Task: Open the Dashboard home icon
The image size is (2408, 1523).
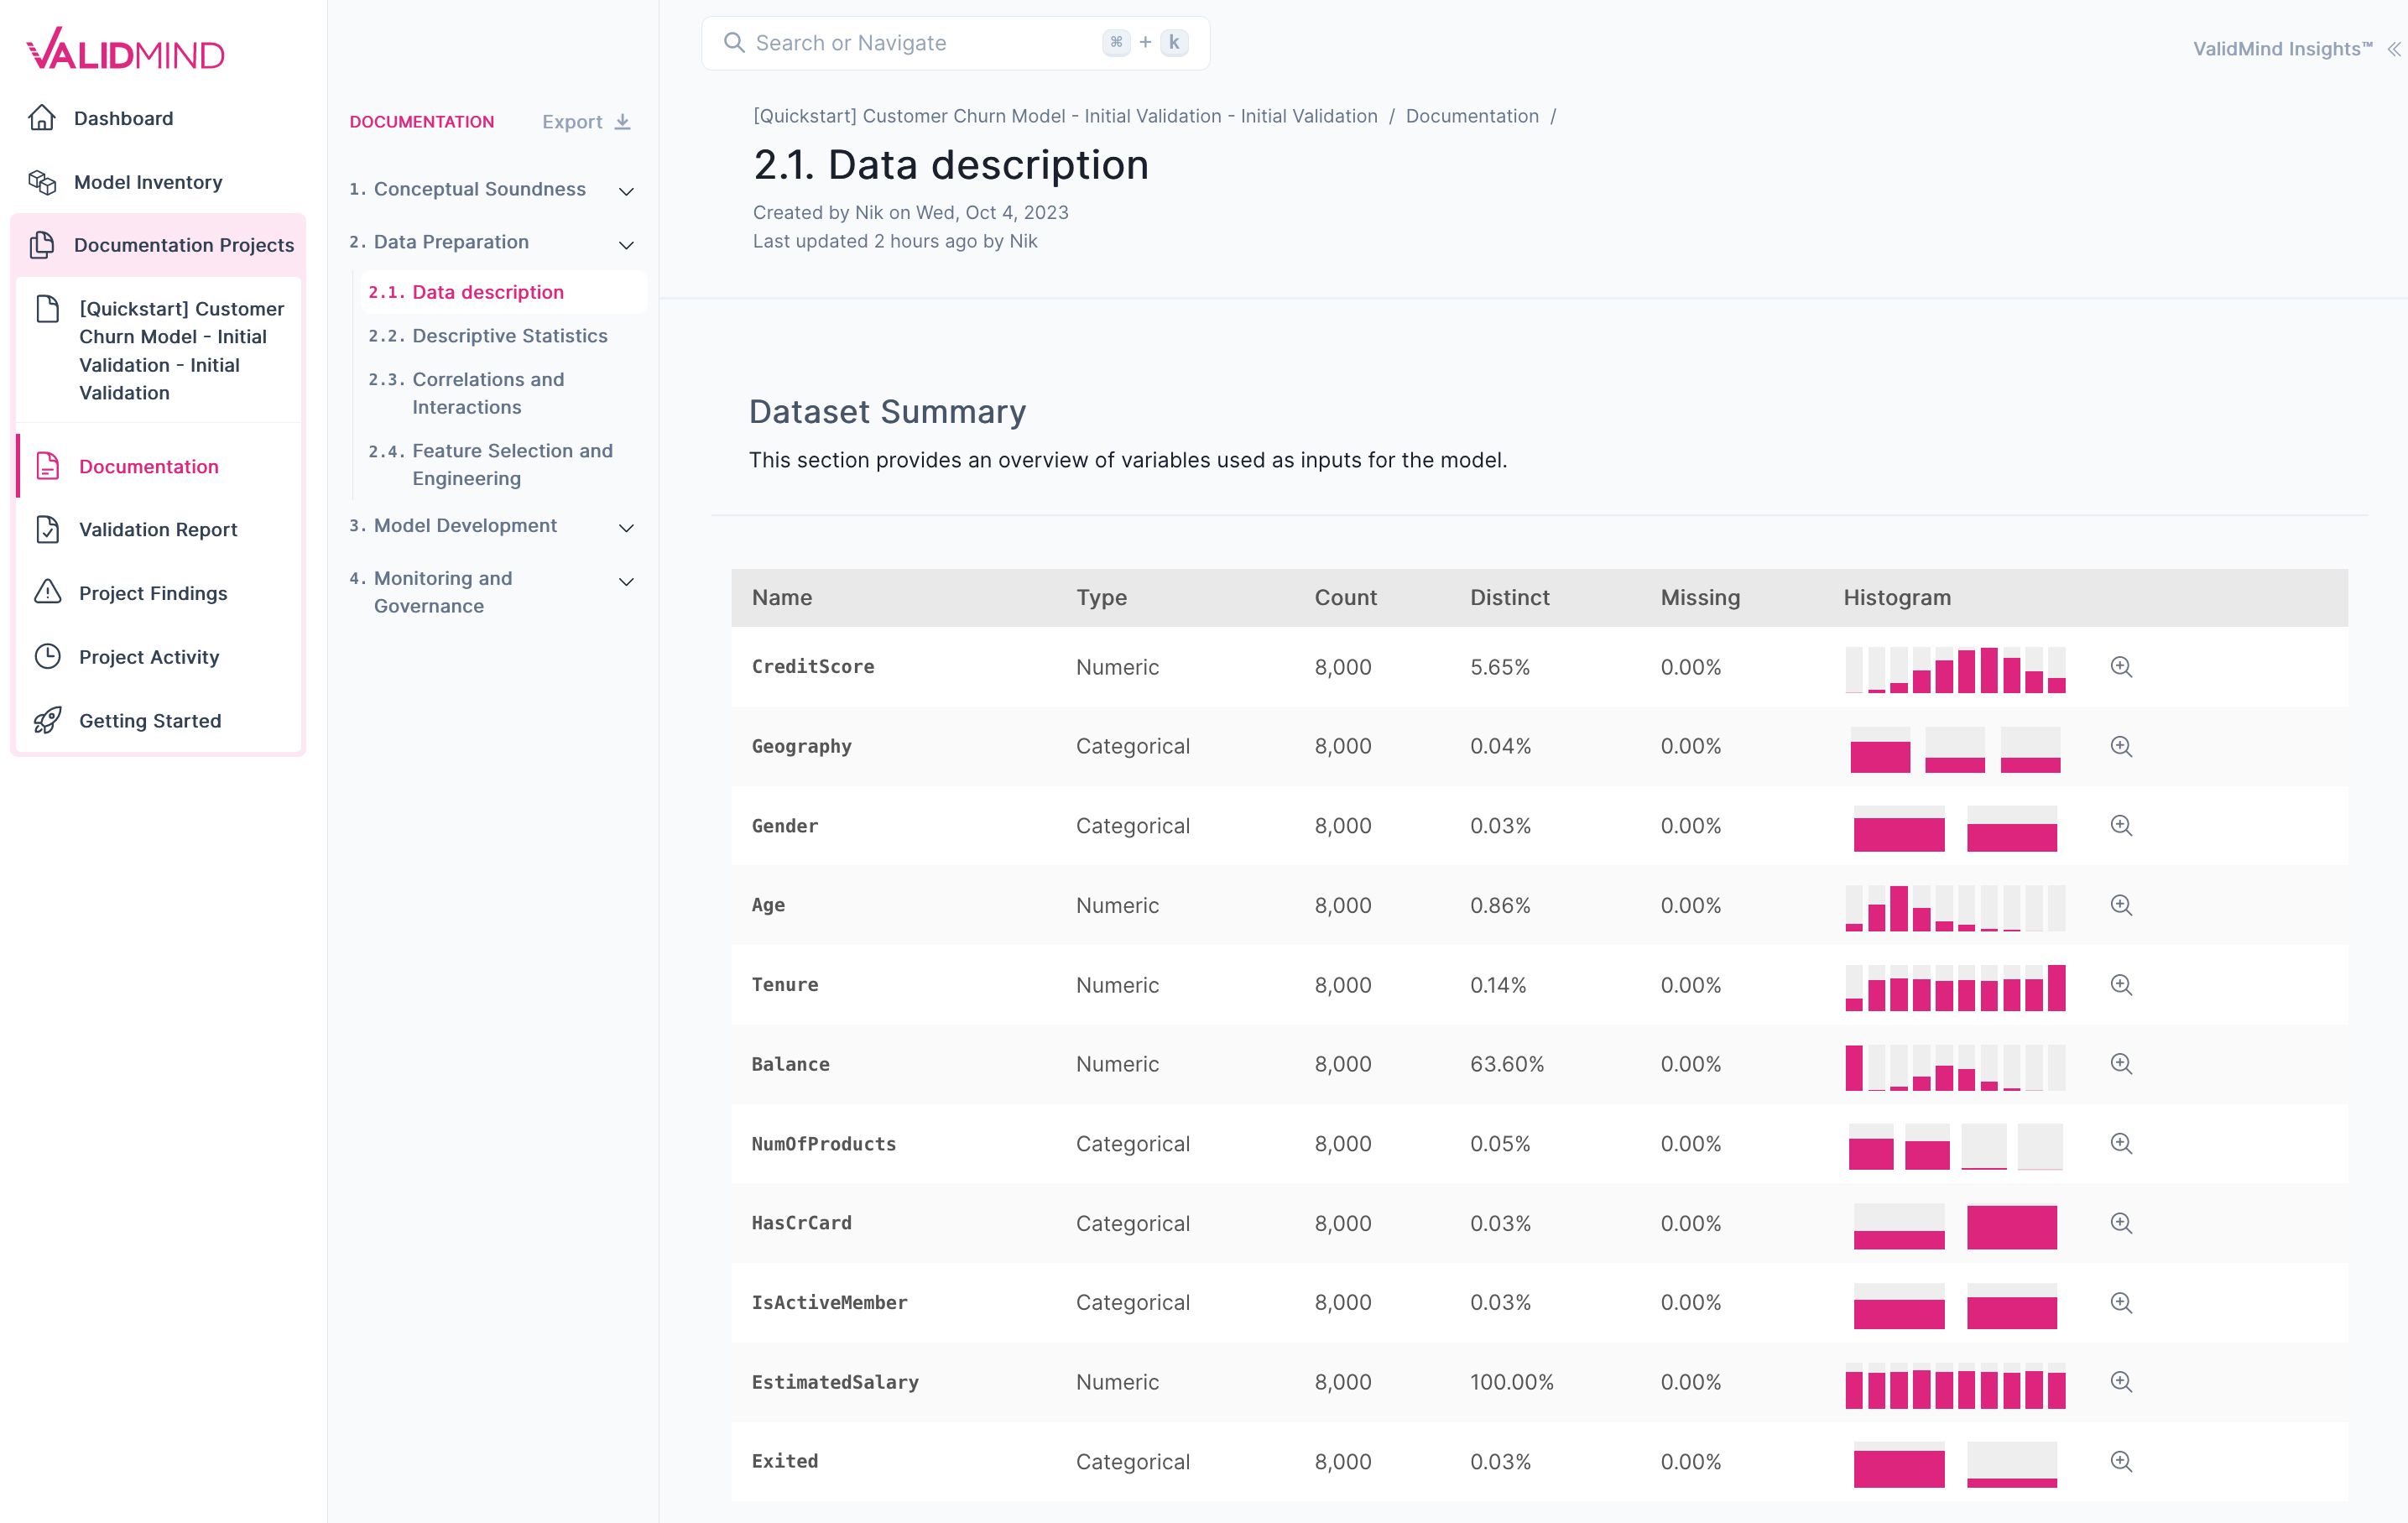Action: (42, 117)
